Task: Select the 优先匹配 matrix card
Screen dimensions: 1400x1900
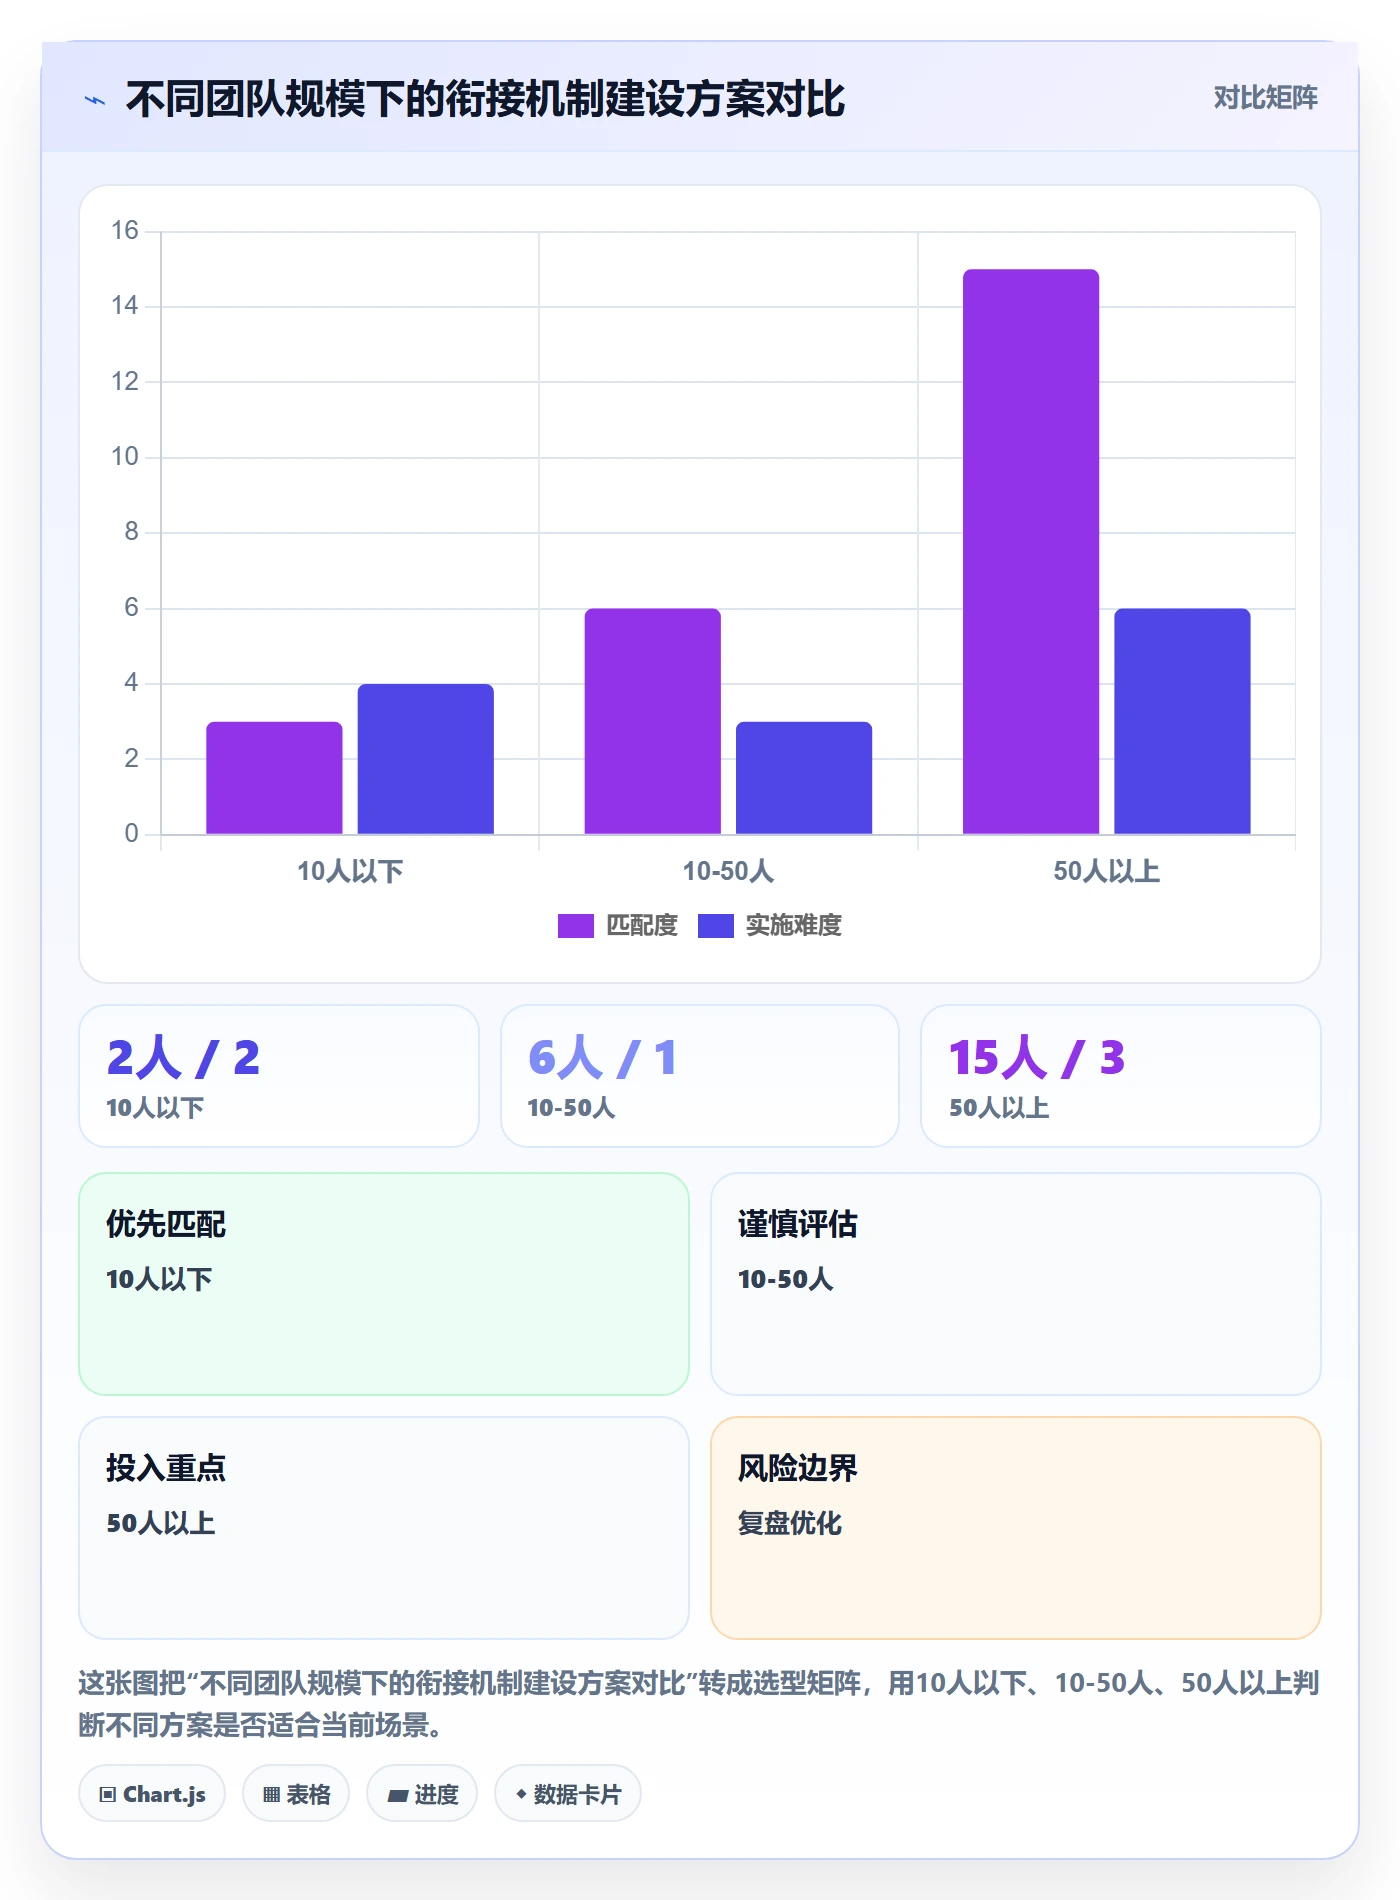Action: [x=384, y=1284]
